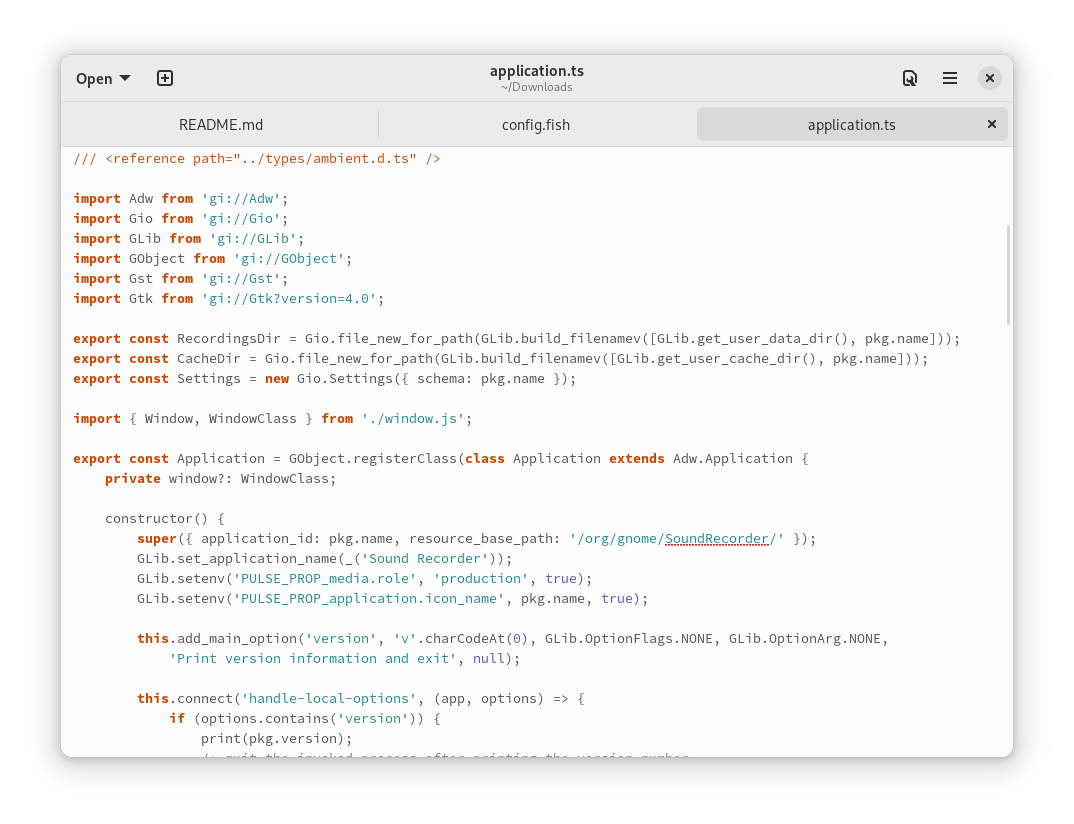Switch to the config.fish tab
1074x824 pixels.
(536, 125)
